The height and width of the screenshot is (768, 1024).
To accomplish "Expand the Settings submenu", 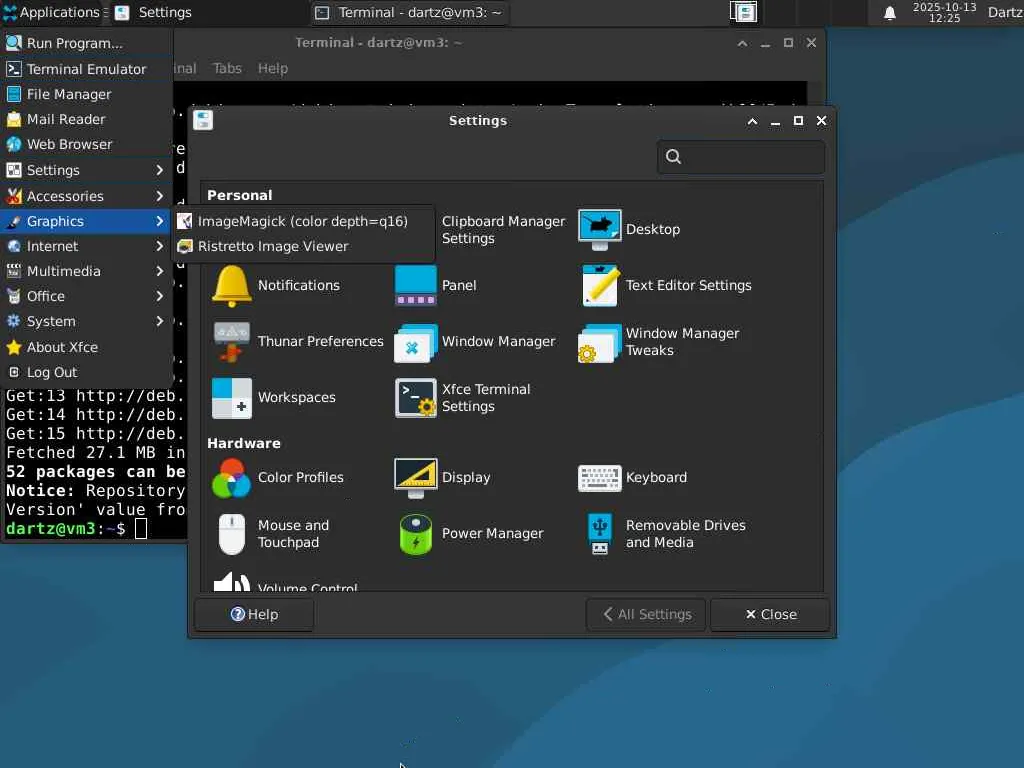I will point(86,170).
